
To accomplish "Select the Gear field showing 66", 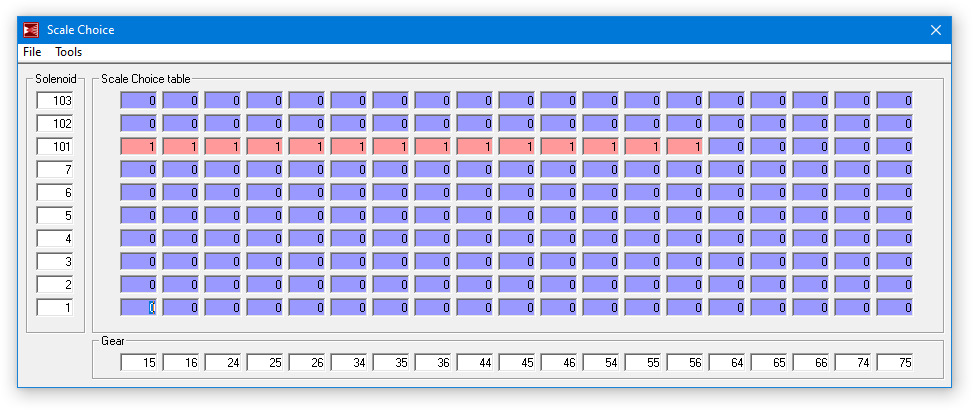I will (810, 363).
